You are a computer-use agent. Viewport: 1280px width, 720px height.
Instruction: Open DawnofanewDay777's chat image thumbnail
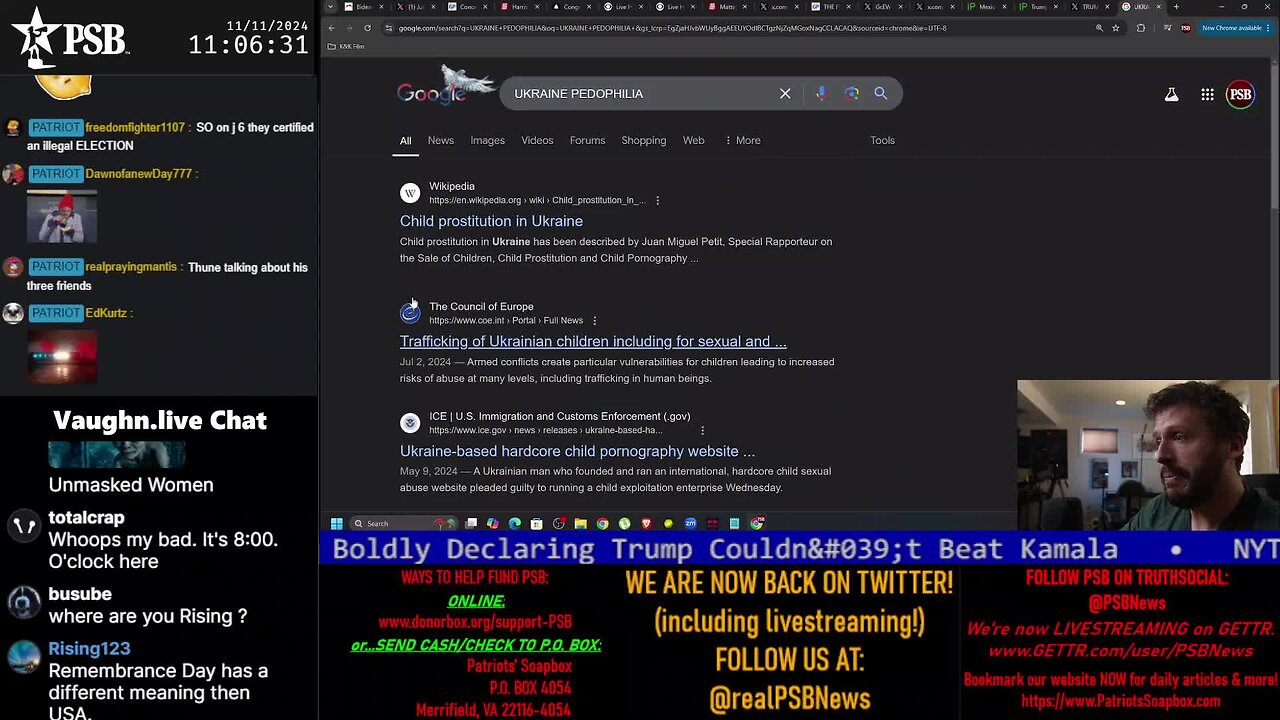(x=62, y=217)
